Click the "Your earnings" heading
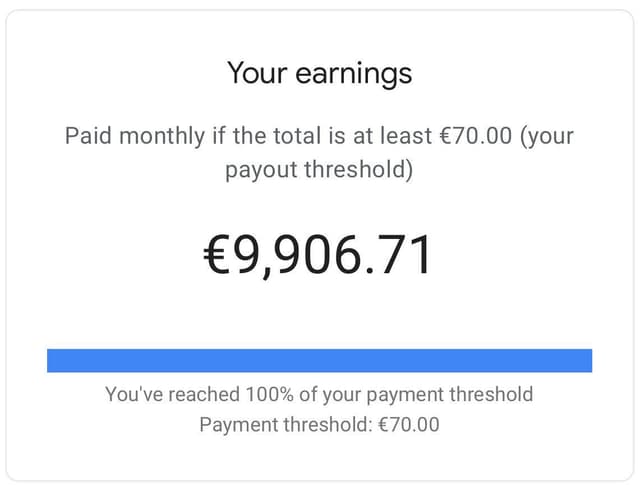The image size is (640, 487). (319, 73)
